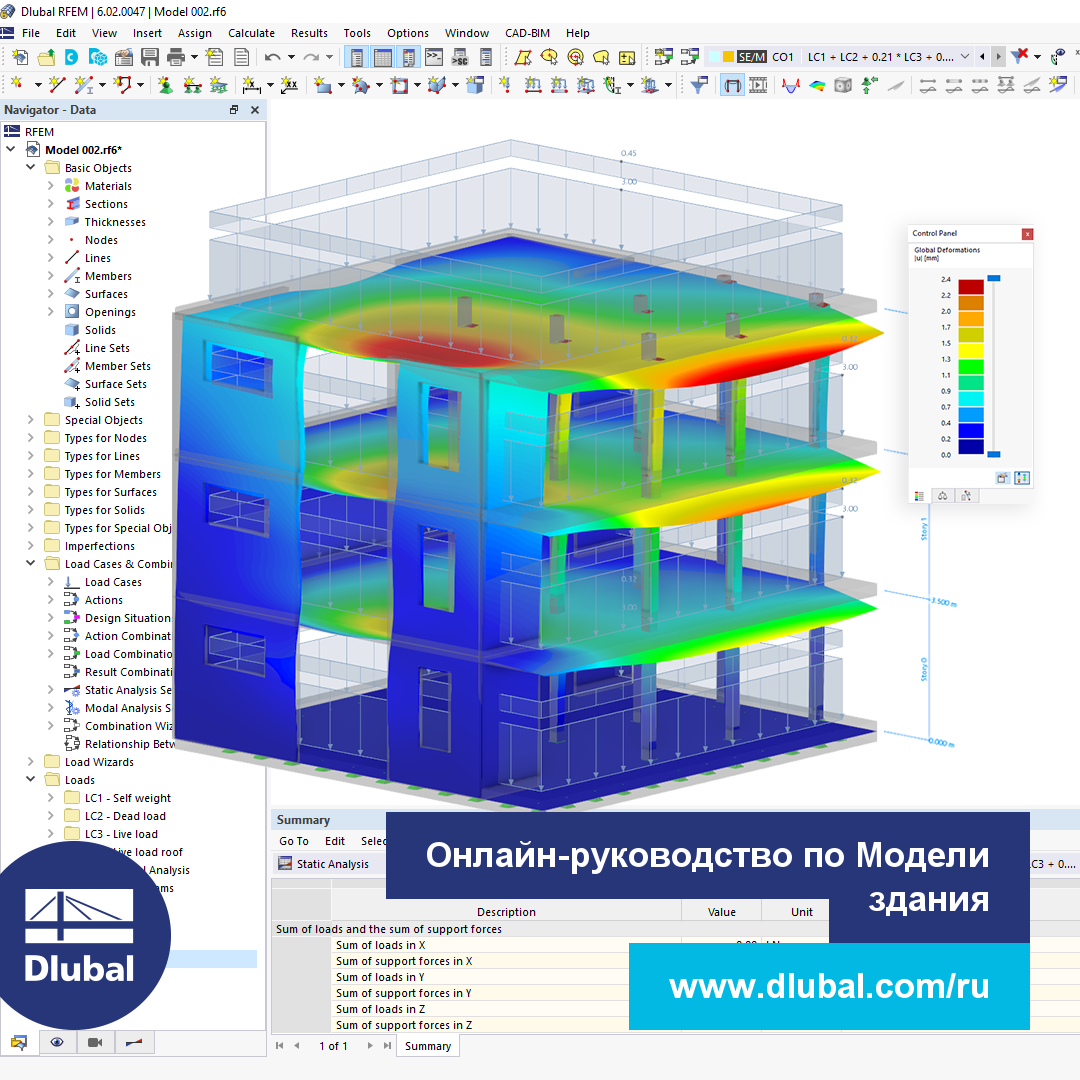
Task: Click the Go To button in the Summary panel
Action: point(294,841)
